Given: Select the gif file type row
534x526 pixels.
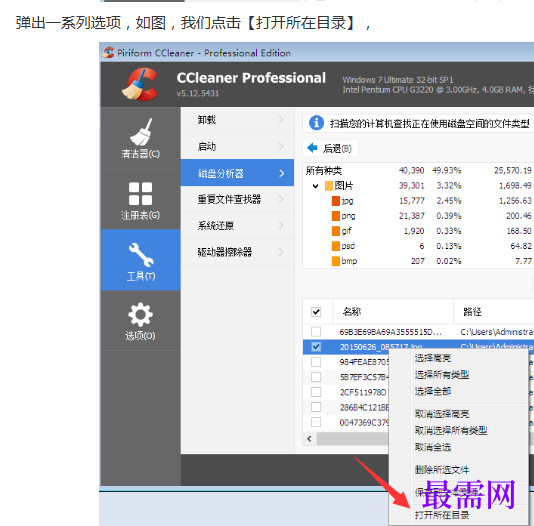Looking at the screenshot, I should coord(418,231).
